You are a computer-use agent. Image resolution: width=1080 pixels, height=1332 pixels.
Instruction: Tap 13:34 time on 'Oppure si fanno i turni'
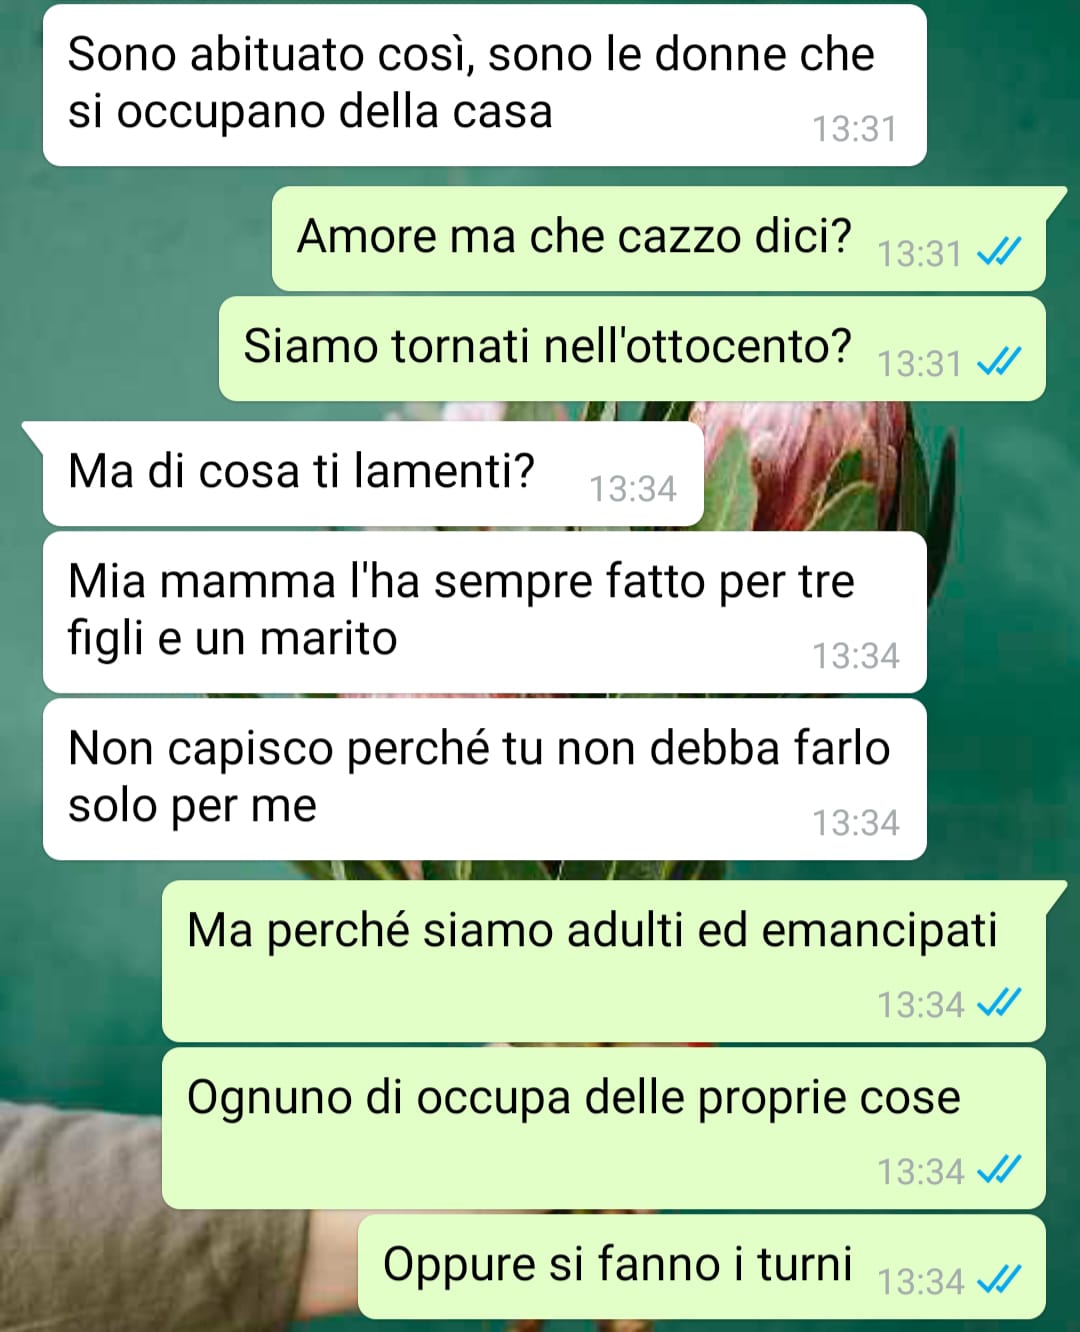[920, 1281]
